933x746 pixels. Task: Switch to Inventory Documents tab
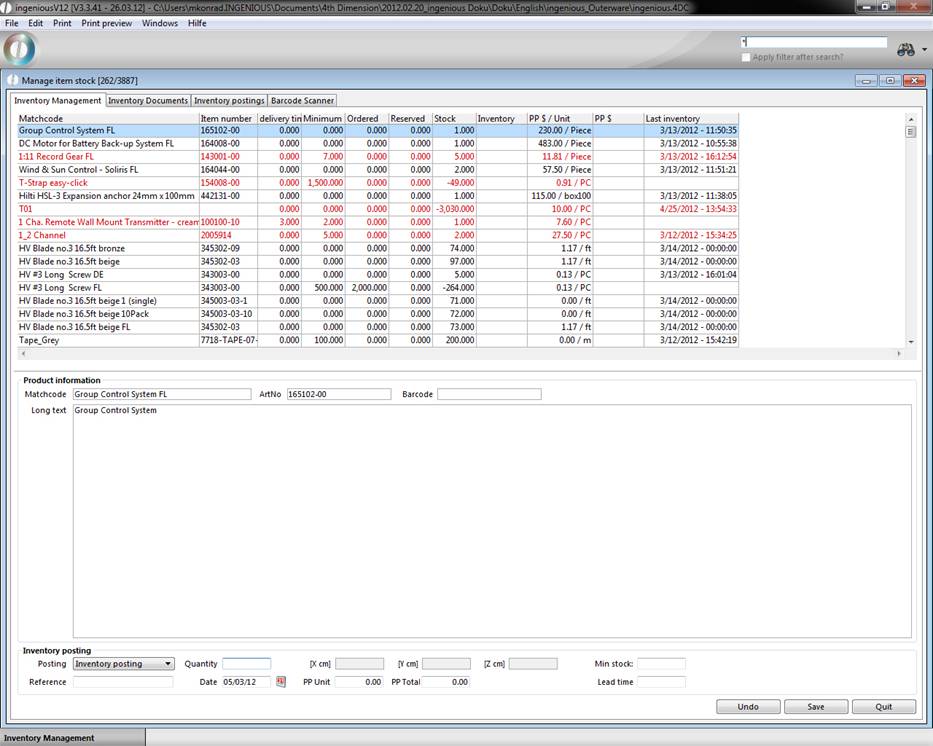click(x=147, y=101)
